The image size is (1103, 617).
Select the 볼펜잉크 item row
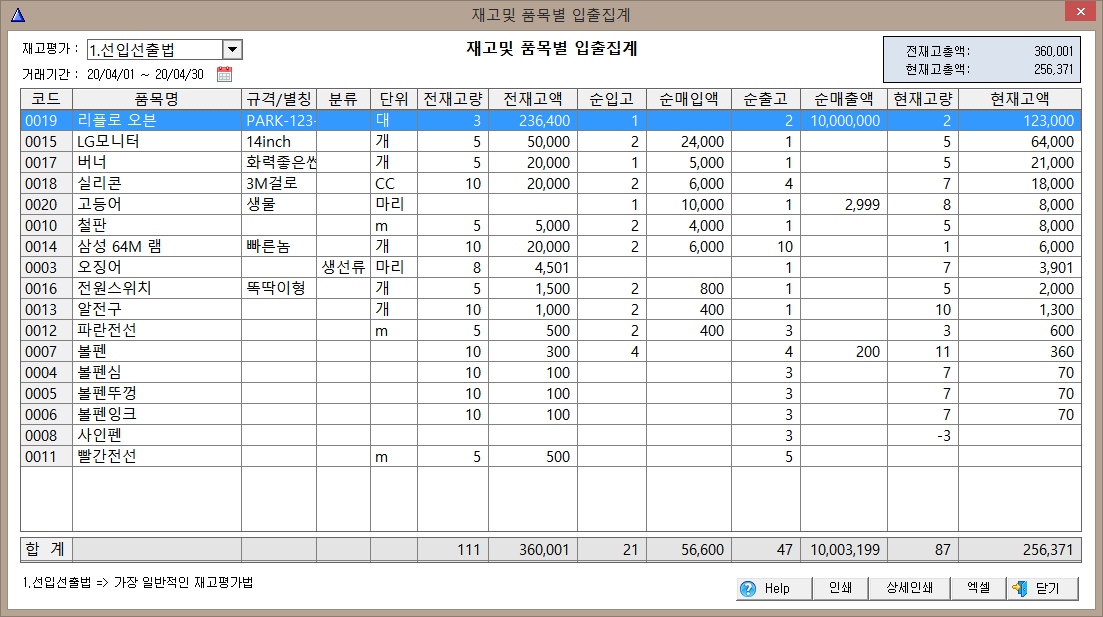point(551,415)
